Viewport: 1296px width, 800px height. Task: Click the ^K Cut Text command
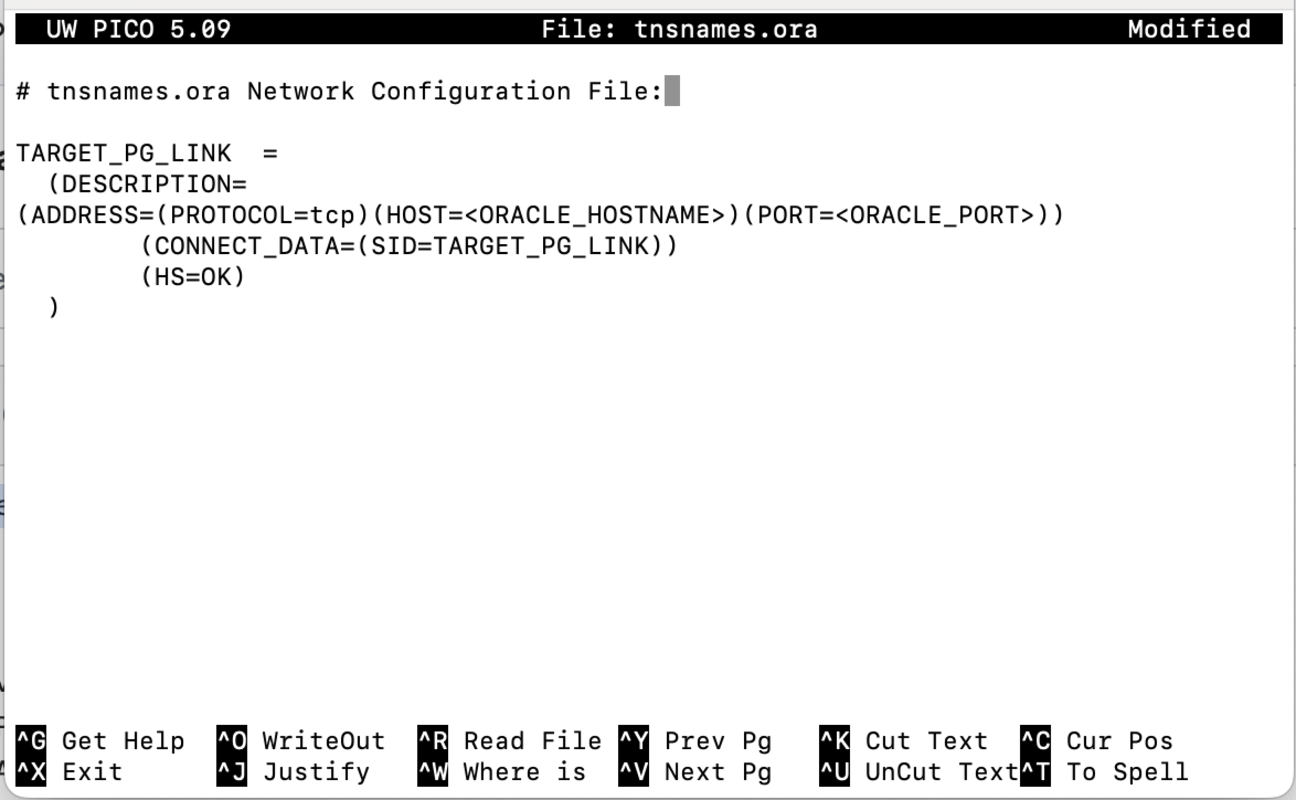point(905,741)
